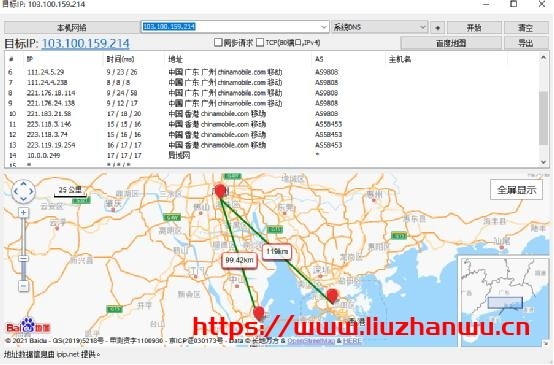
Task: Click the 99.42km distance label
Action: click(240, 260)
